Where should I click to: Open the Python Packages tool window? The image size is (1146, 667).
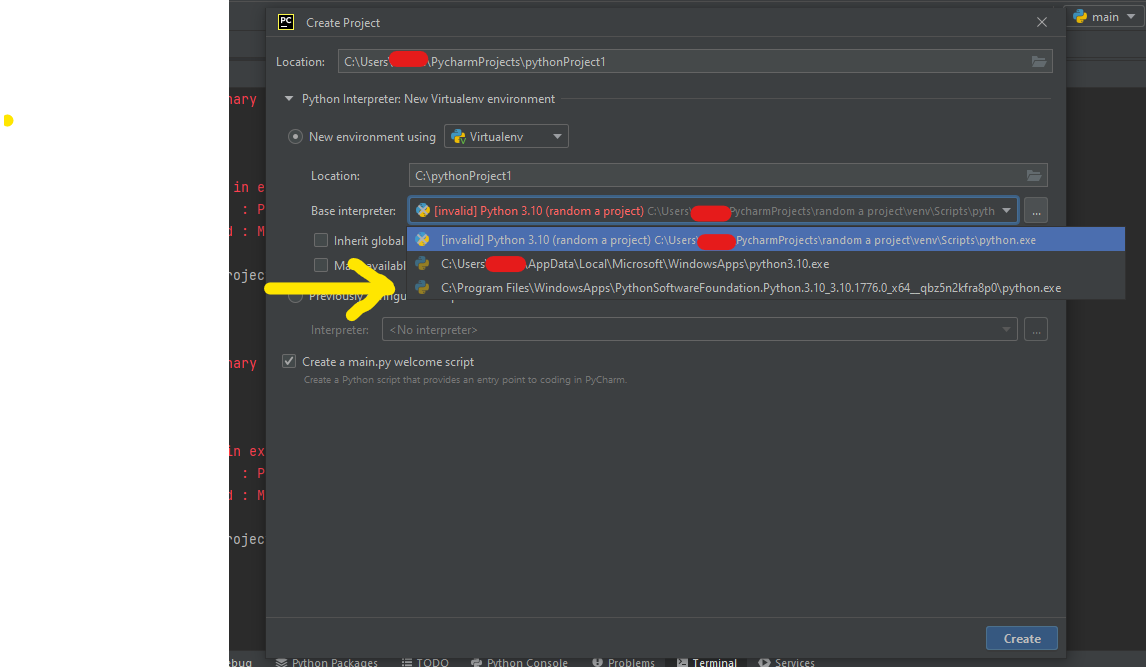(327, 662)
